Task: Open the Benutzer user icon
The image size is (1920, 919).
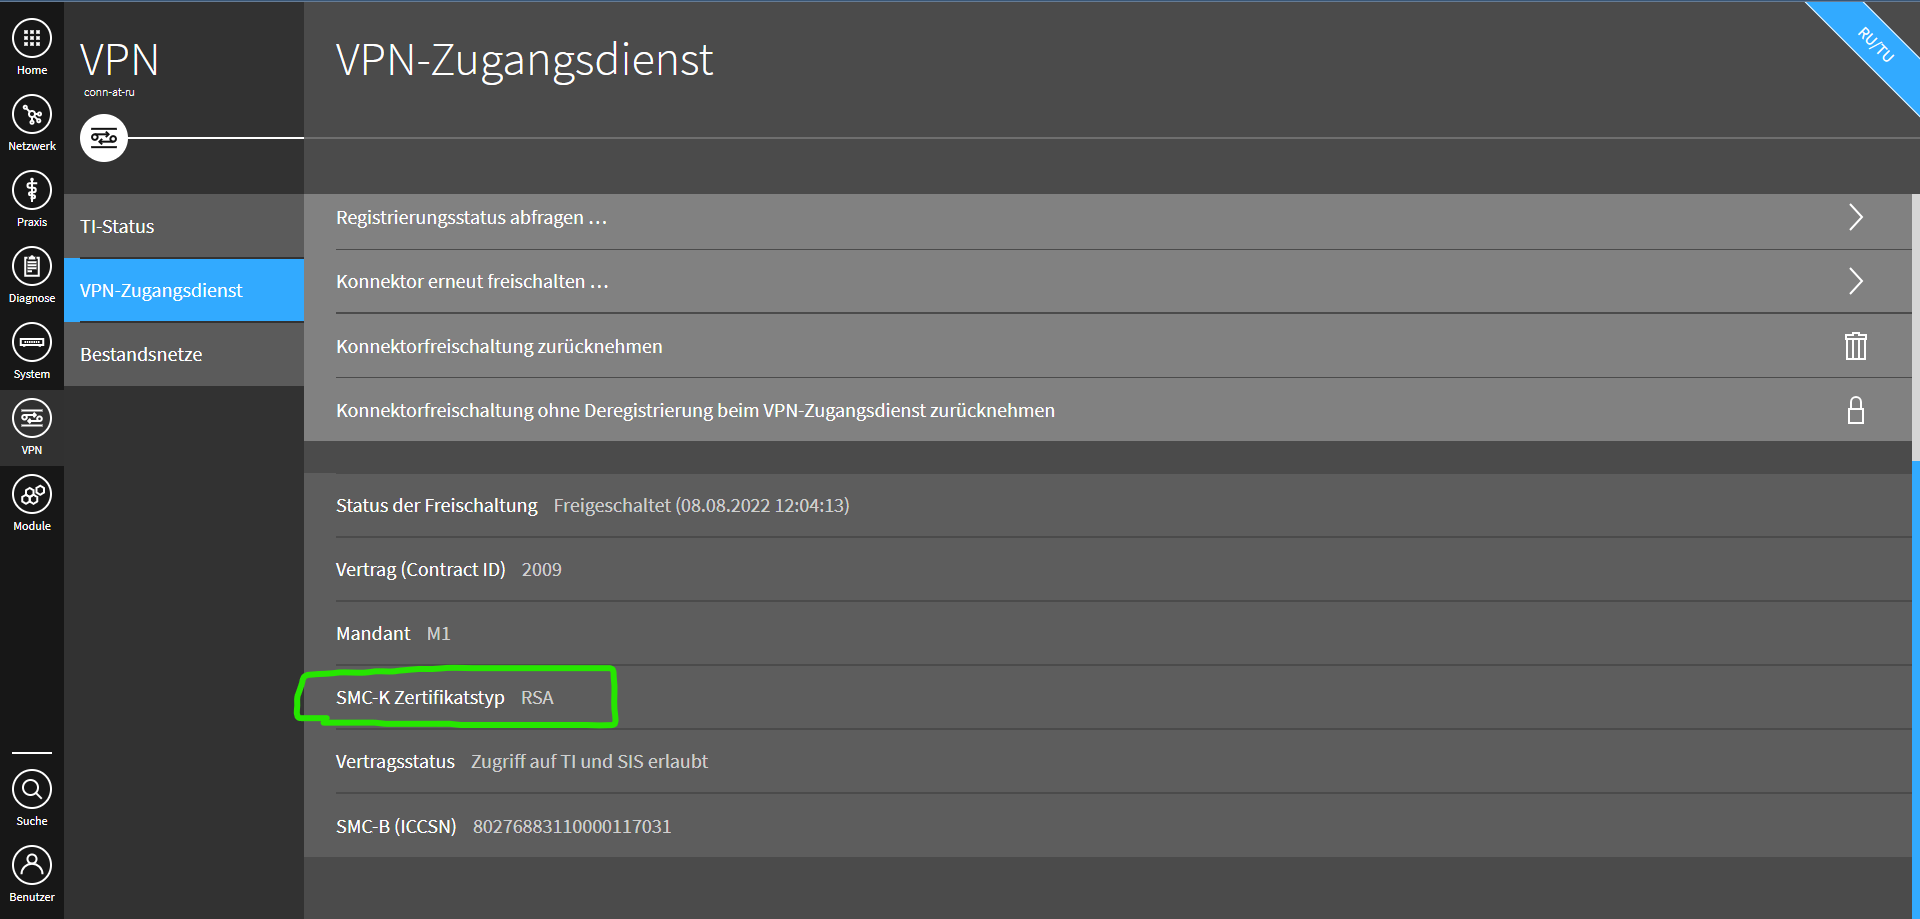Action: point(32,866)
